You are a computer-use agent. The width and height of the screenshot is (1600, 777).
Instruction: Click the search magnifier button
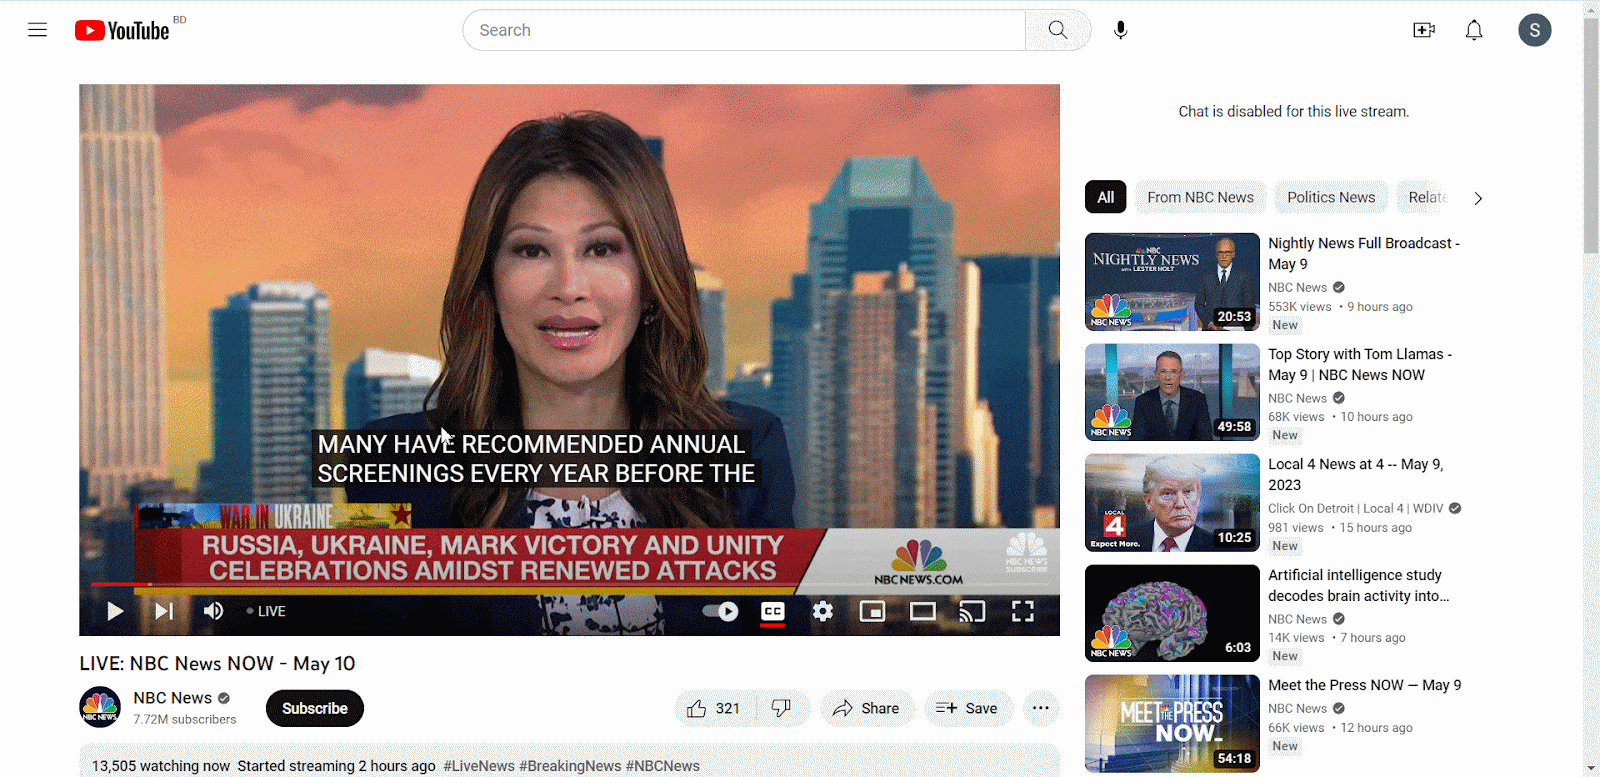point(1058,30)
